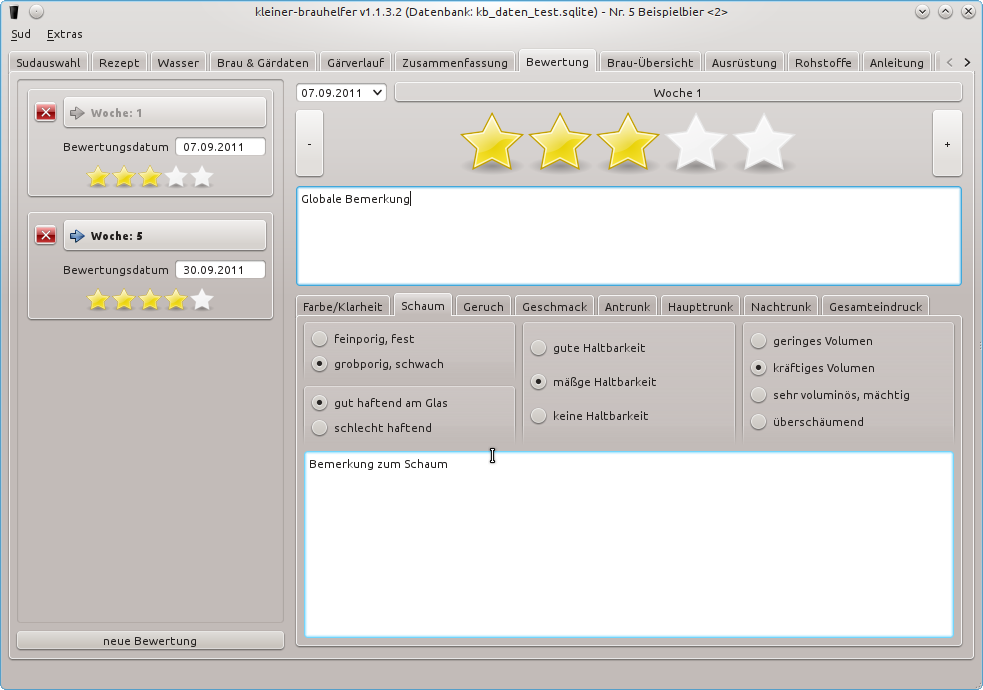Screen dimensions: 983x690
Task: Click the fourth large rating star
Action: (x=696, y=142)
